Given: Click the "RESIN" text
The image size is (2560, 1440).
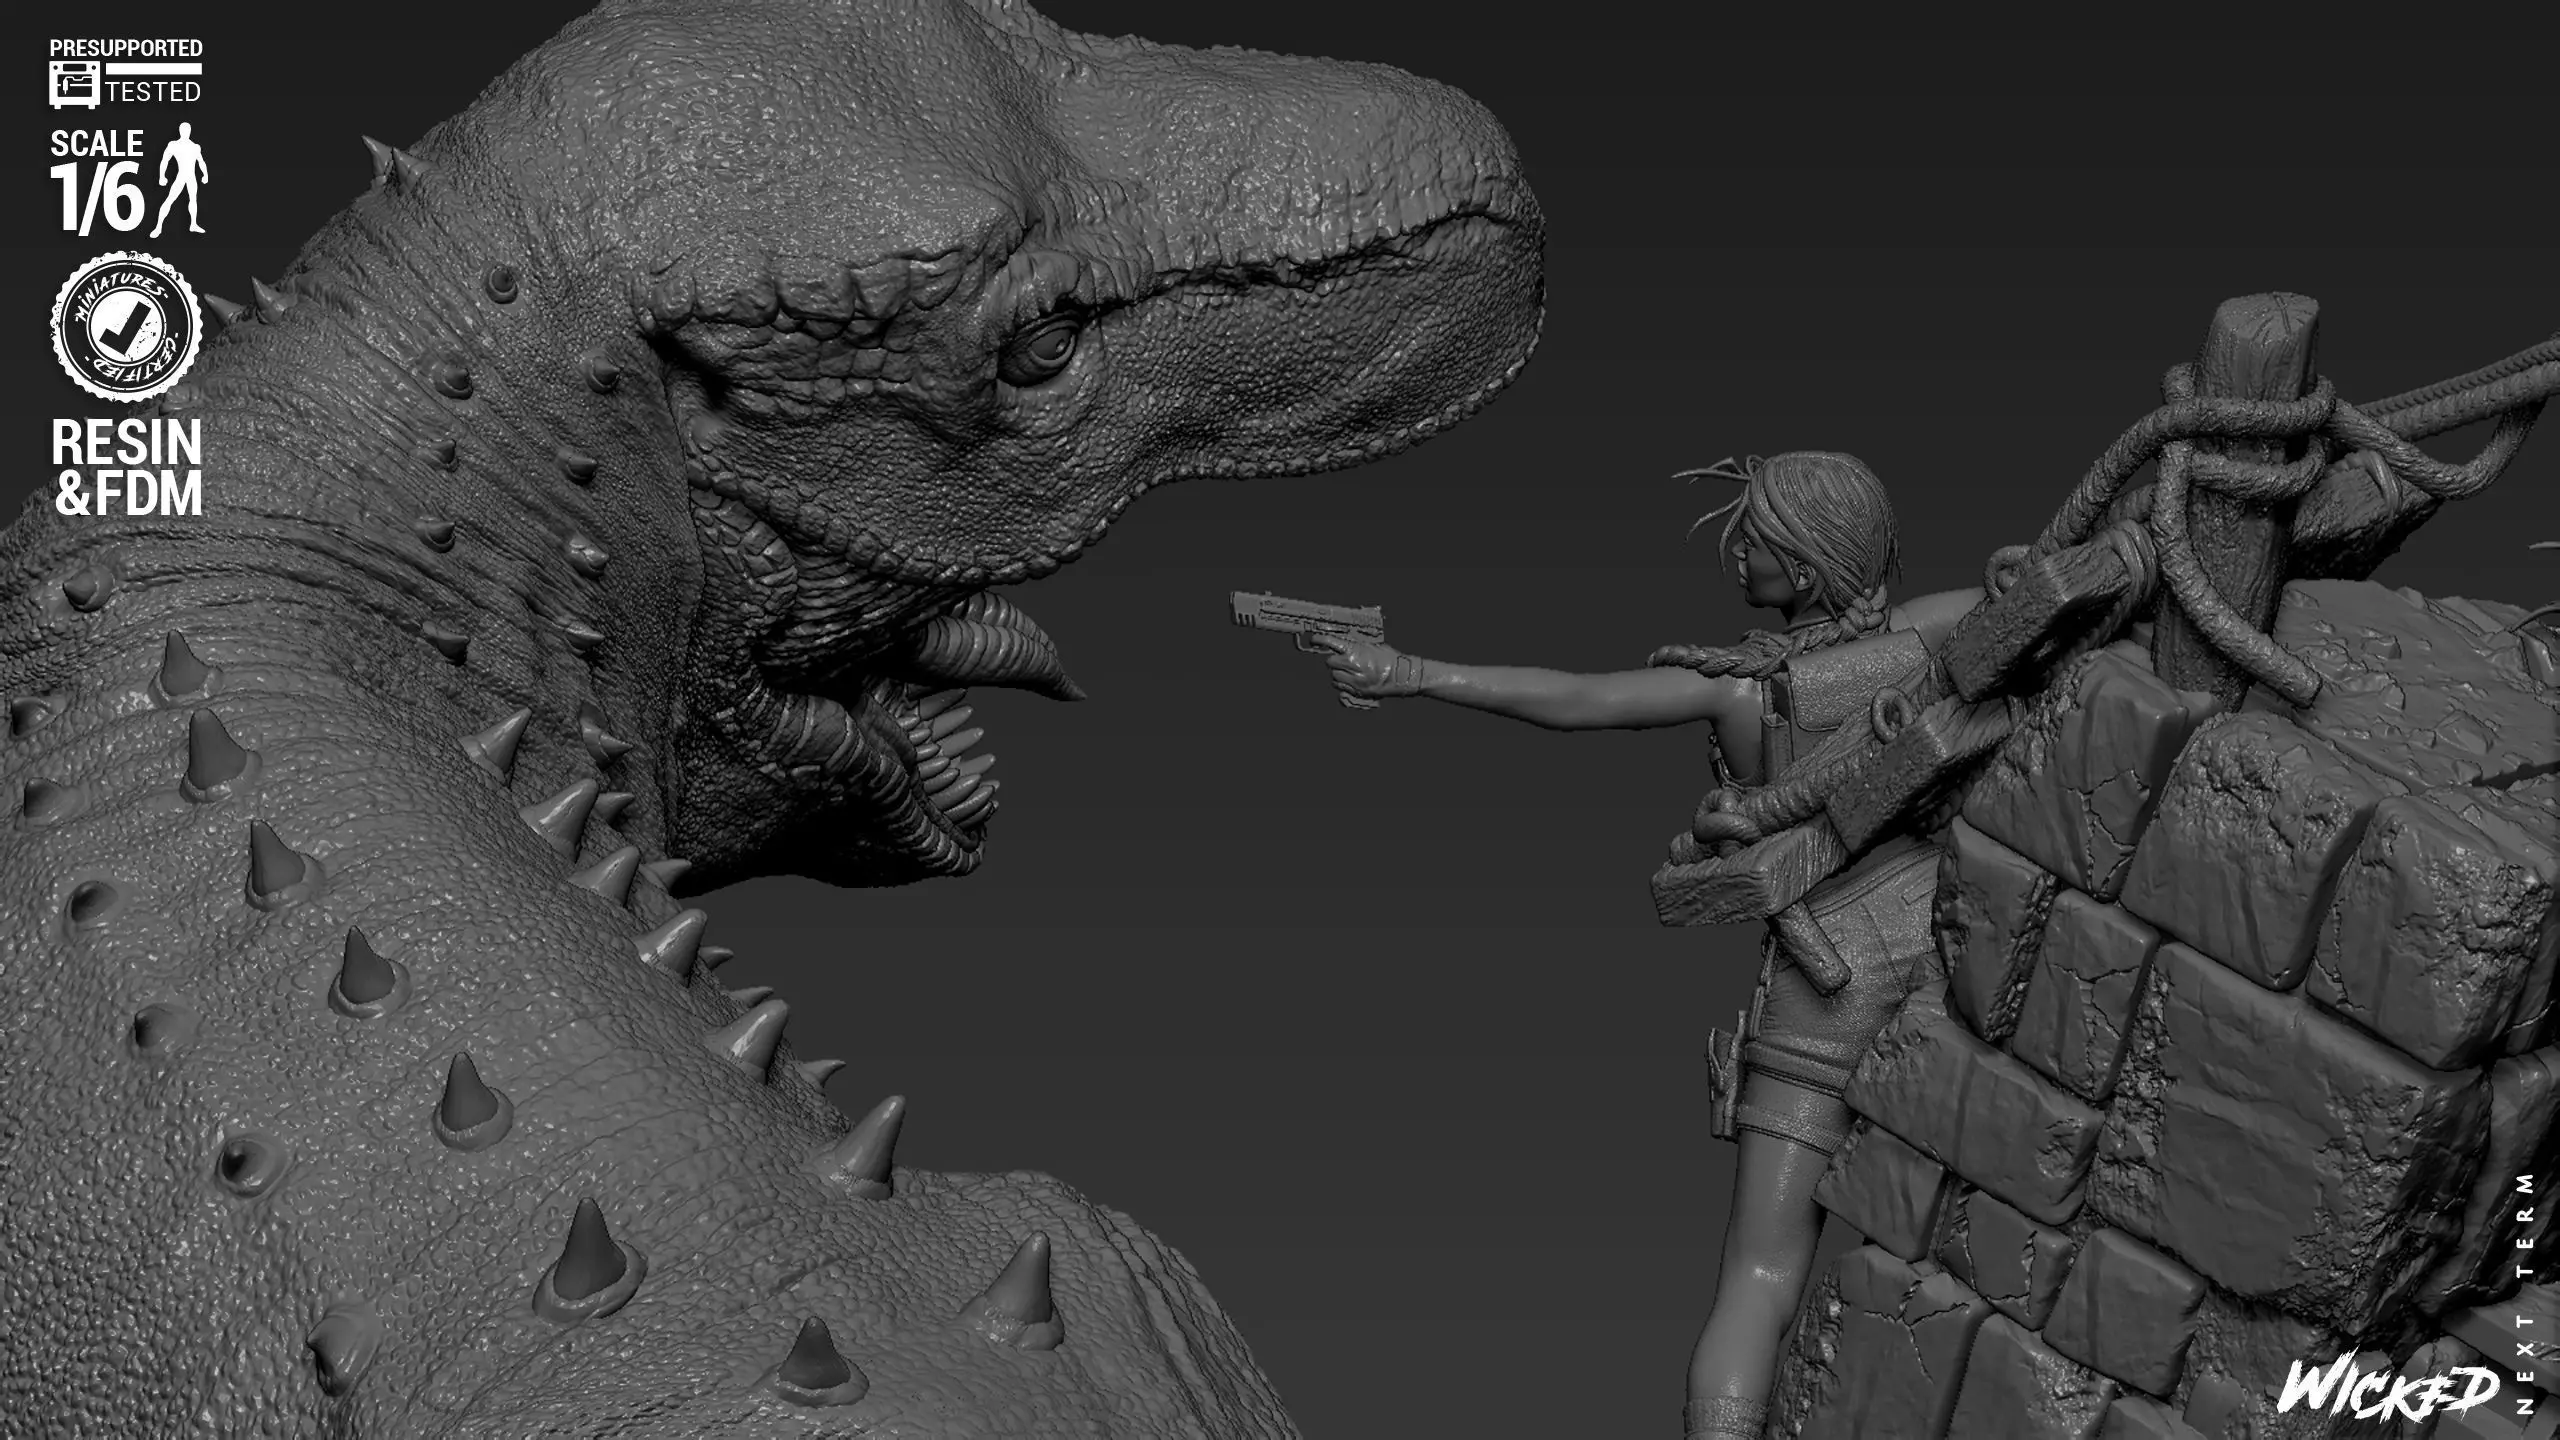Looking at the screenshot, I should click(x=127, y=442).
